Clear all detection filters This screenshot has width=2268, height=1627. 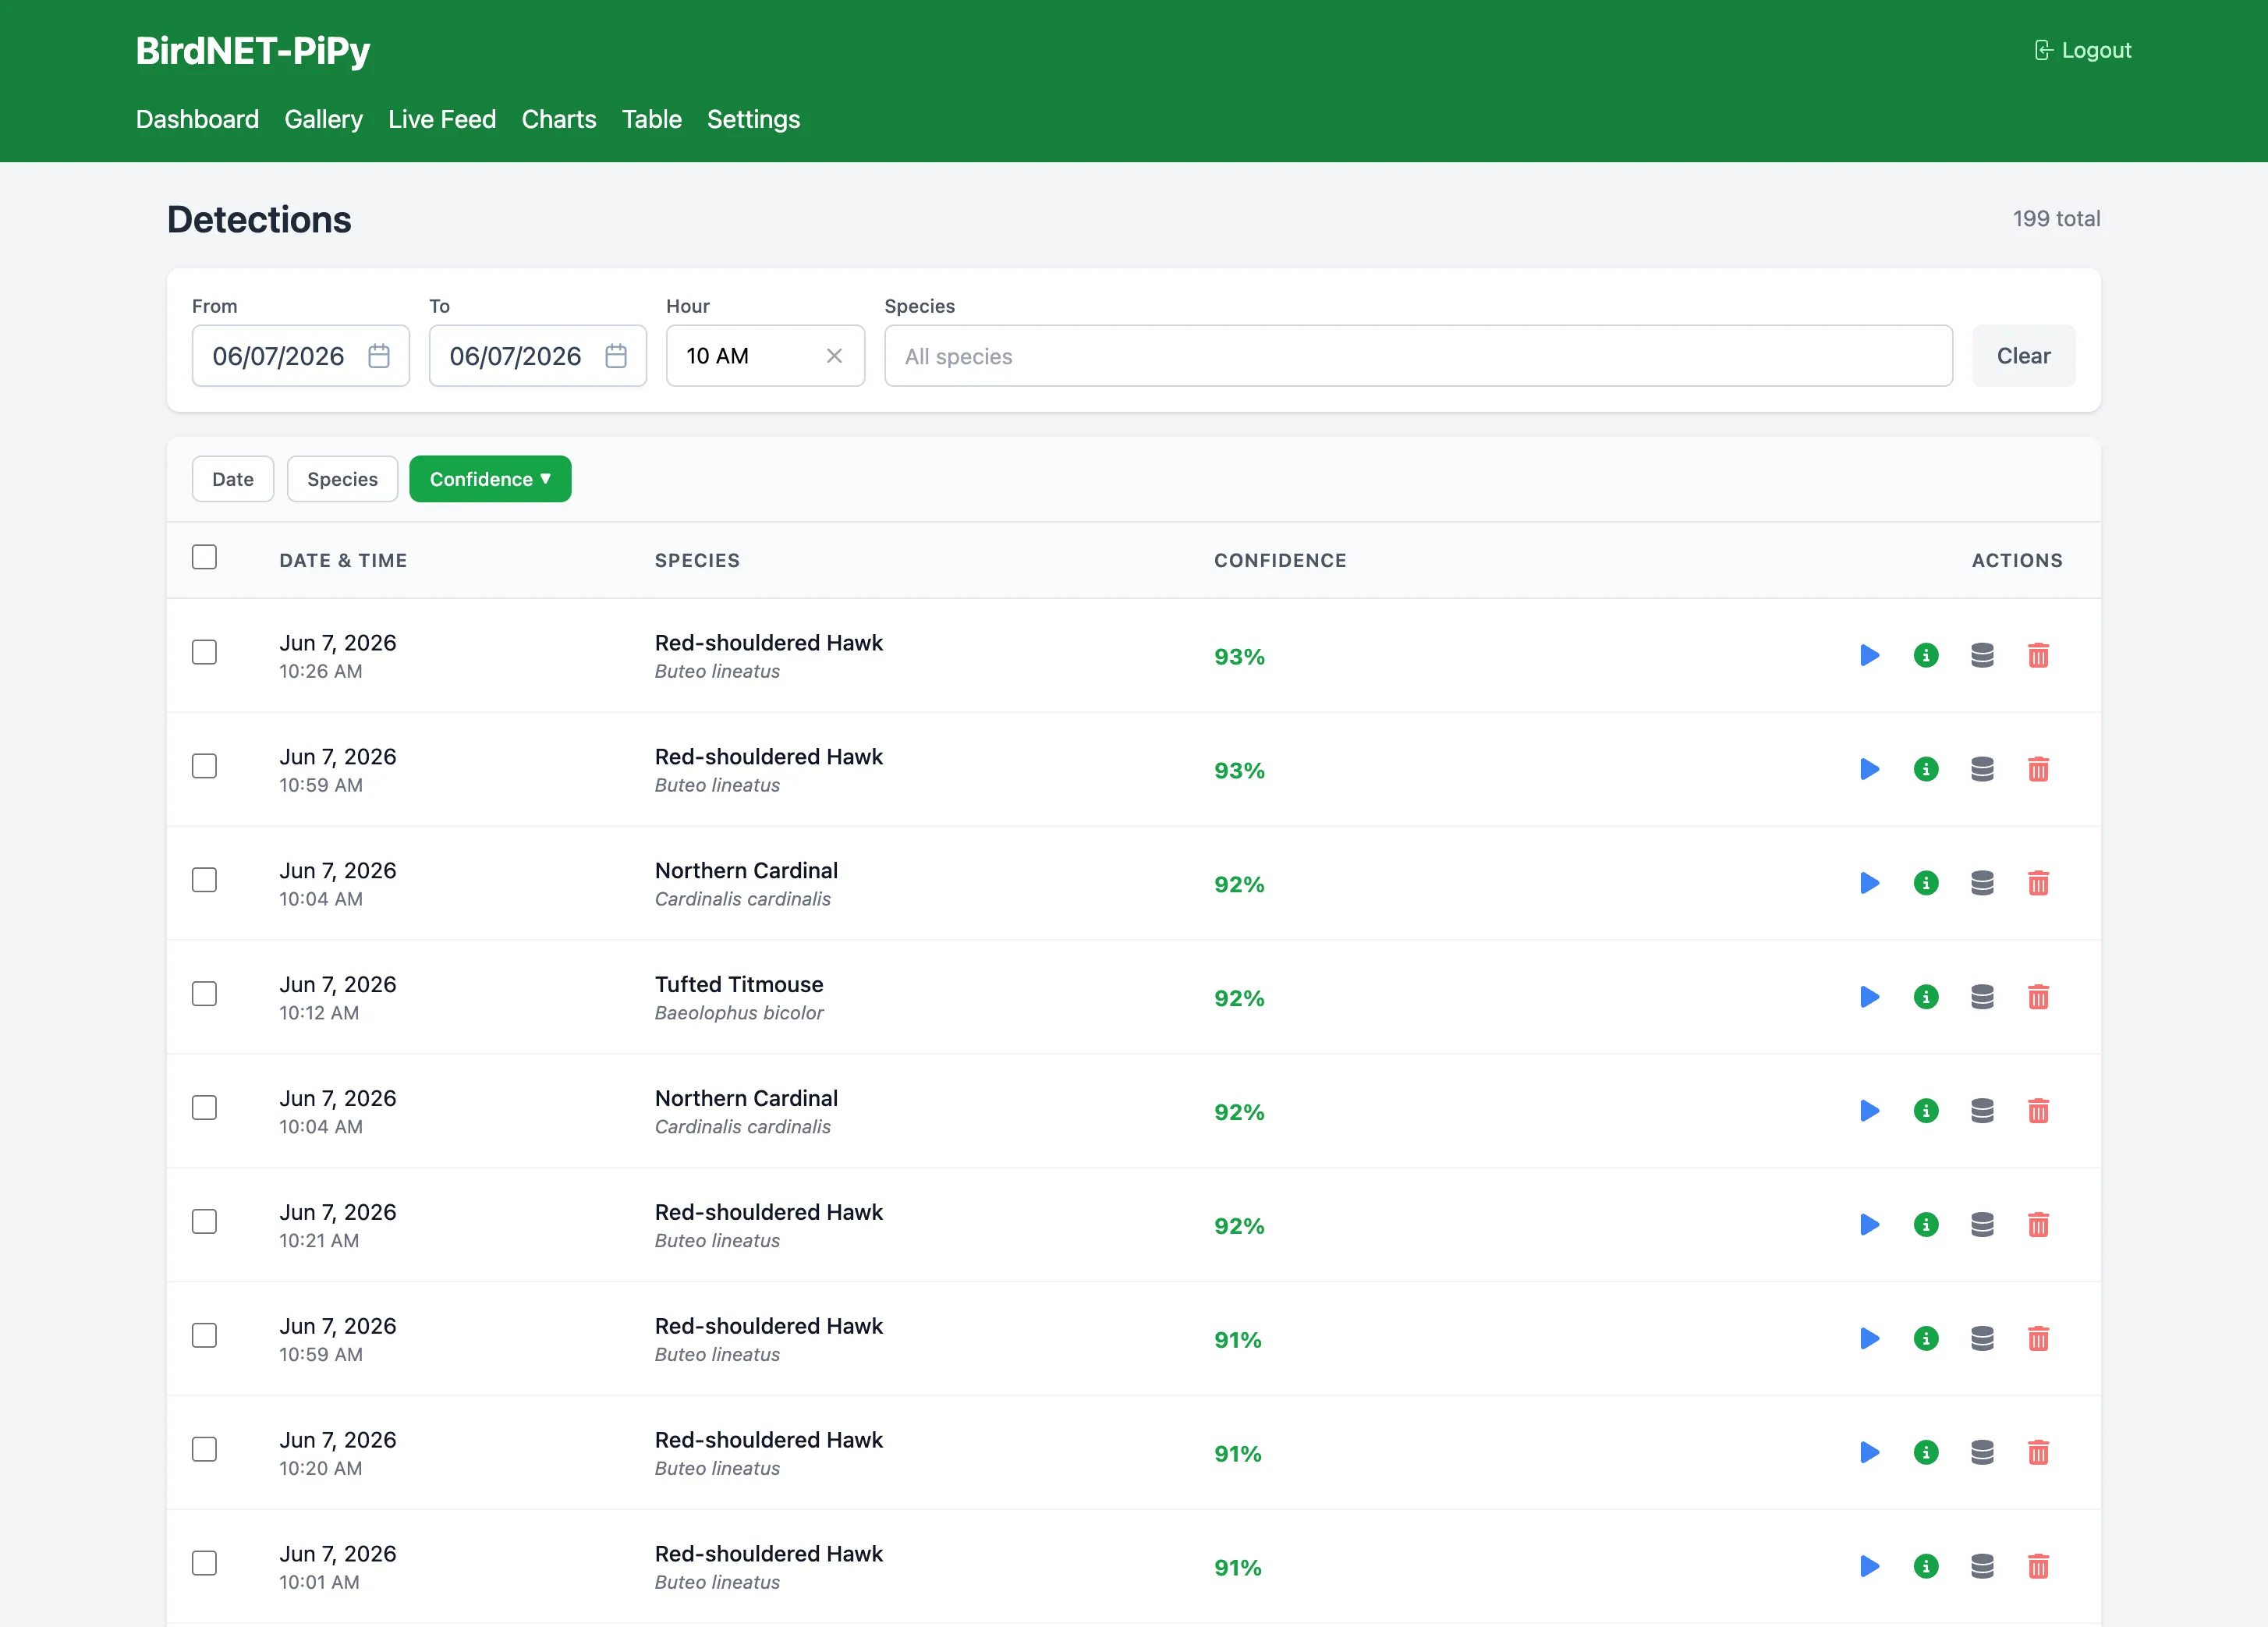[x=2023, y=356]
